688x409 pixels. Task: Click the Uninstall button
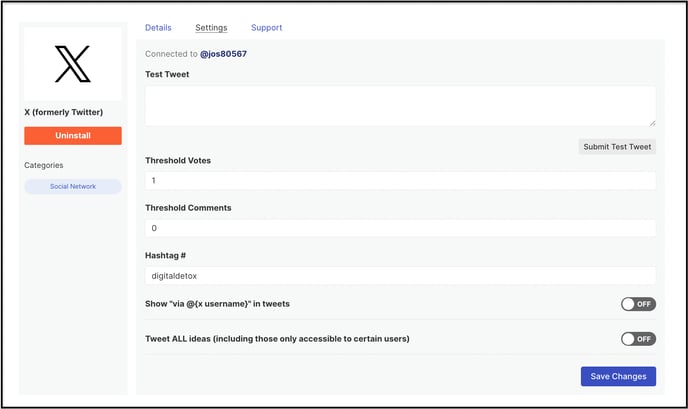pos(73,136)
